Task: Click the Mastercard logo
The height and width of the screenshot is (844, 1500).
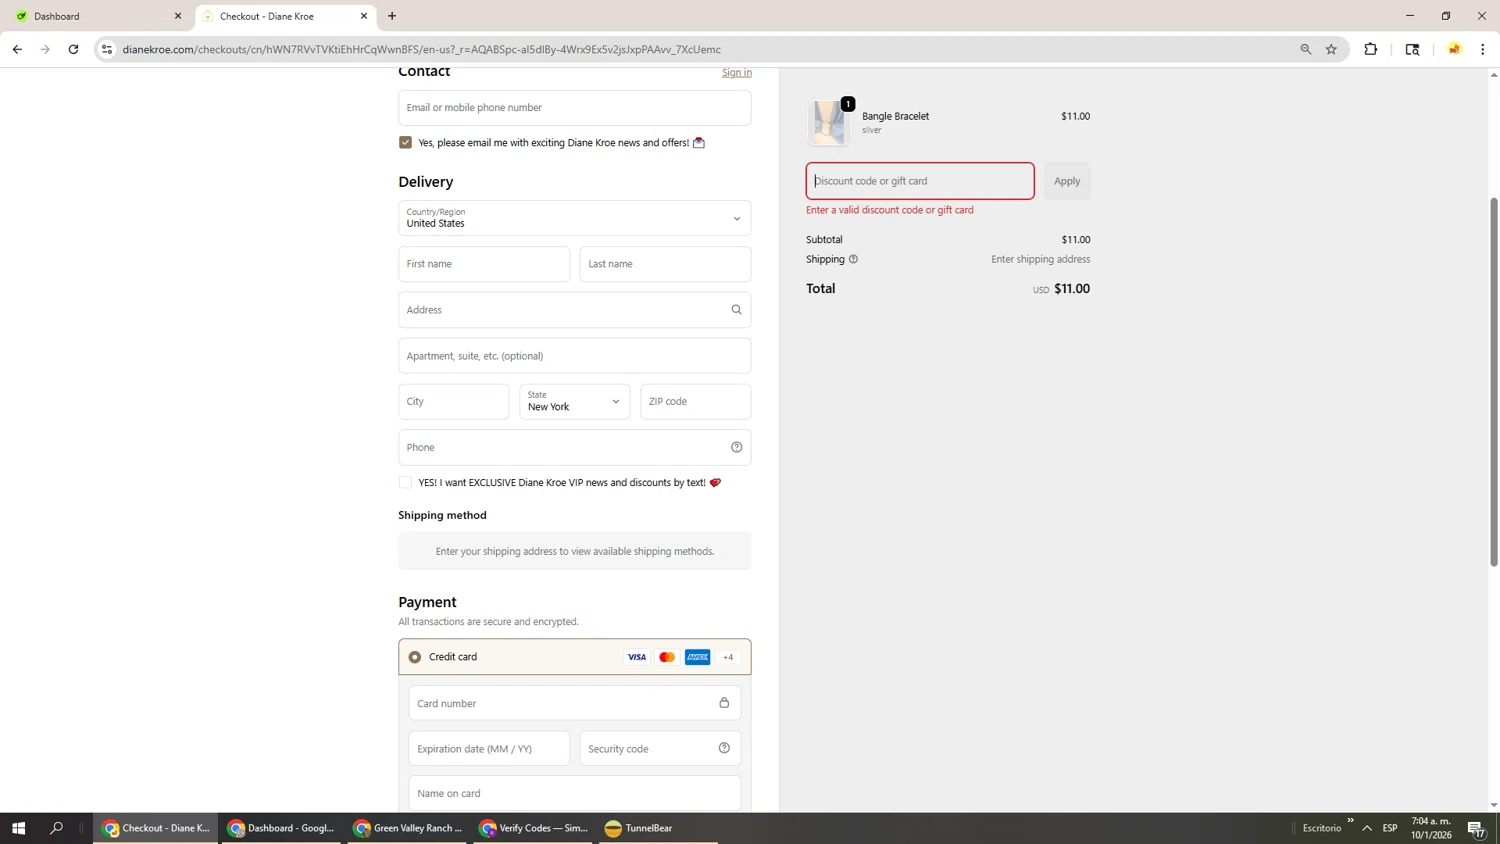Action: pos(667,657)
